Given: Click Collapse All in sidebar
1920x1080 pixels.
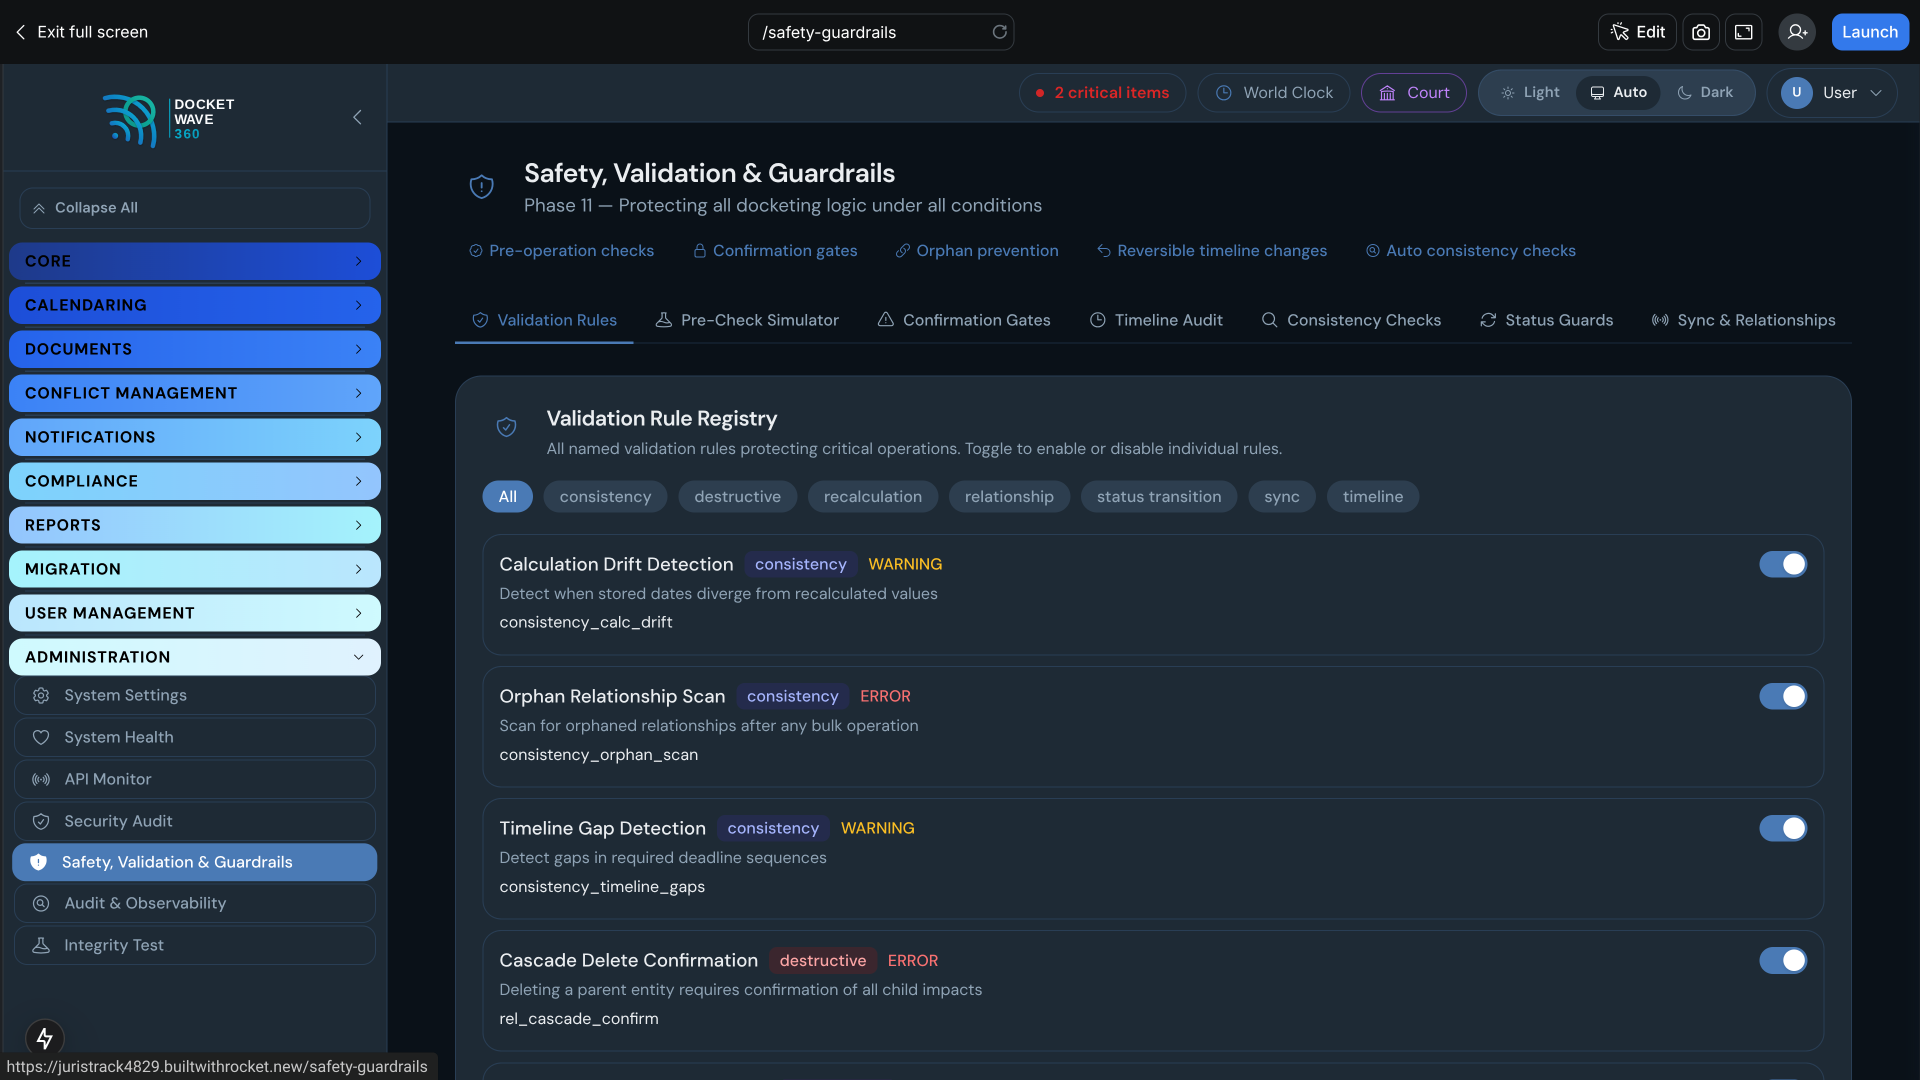Looking at the screenshot, I should pos(195,208).
